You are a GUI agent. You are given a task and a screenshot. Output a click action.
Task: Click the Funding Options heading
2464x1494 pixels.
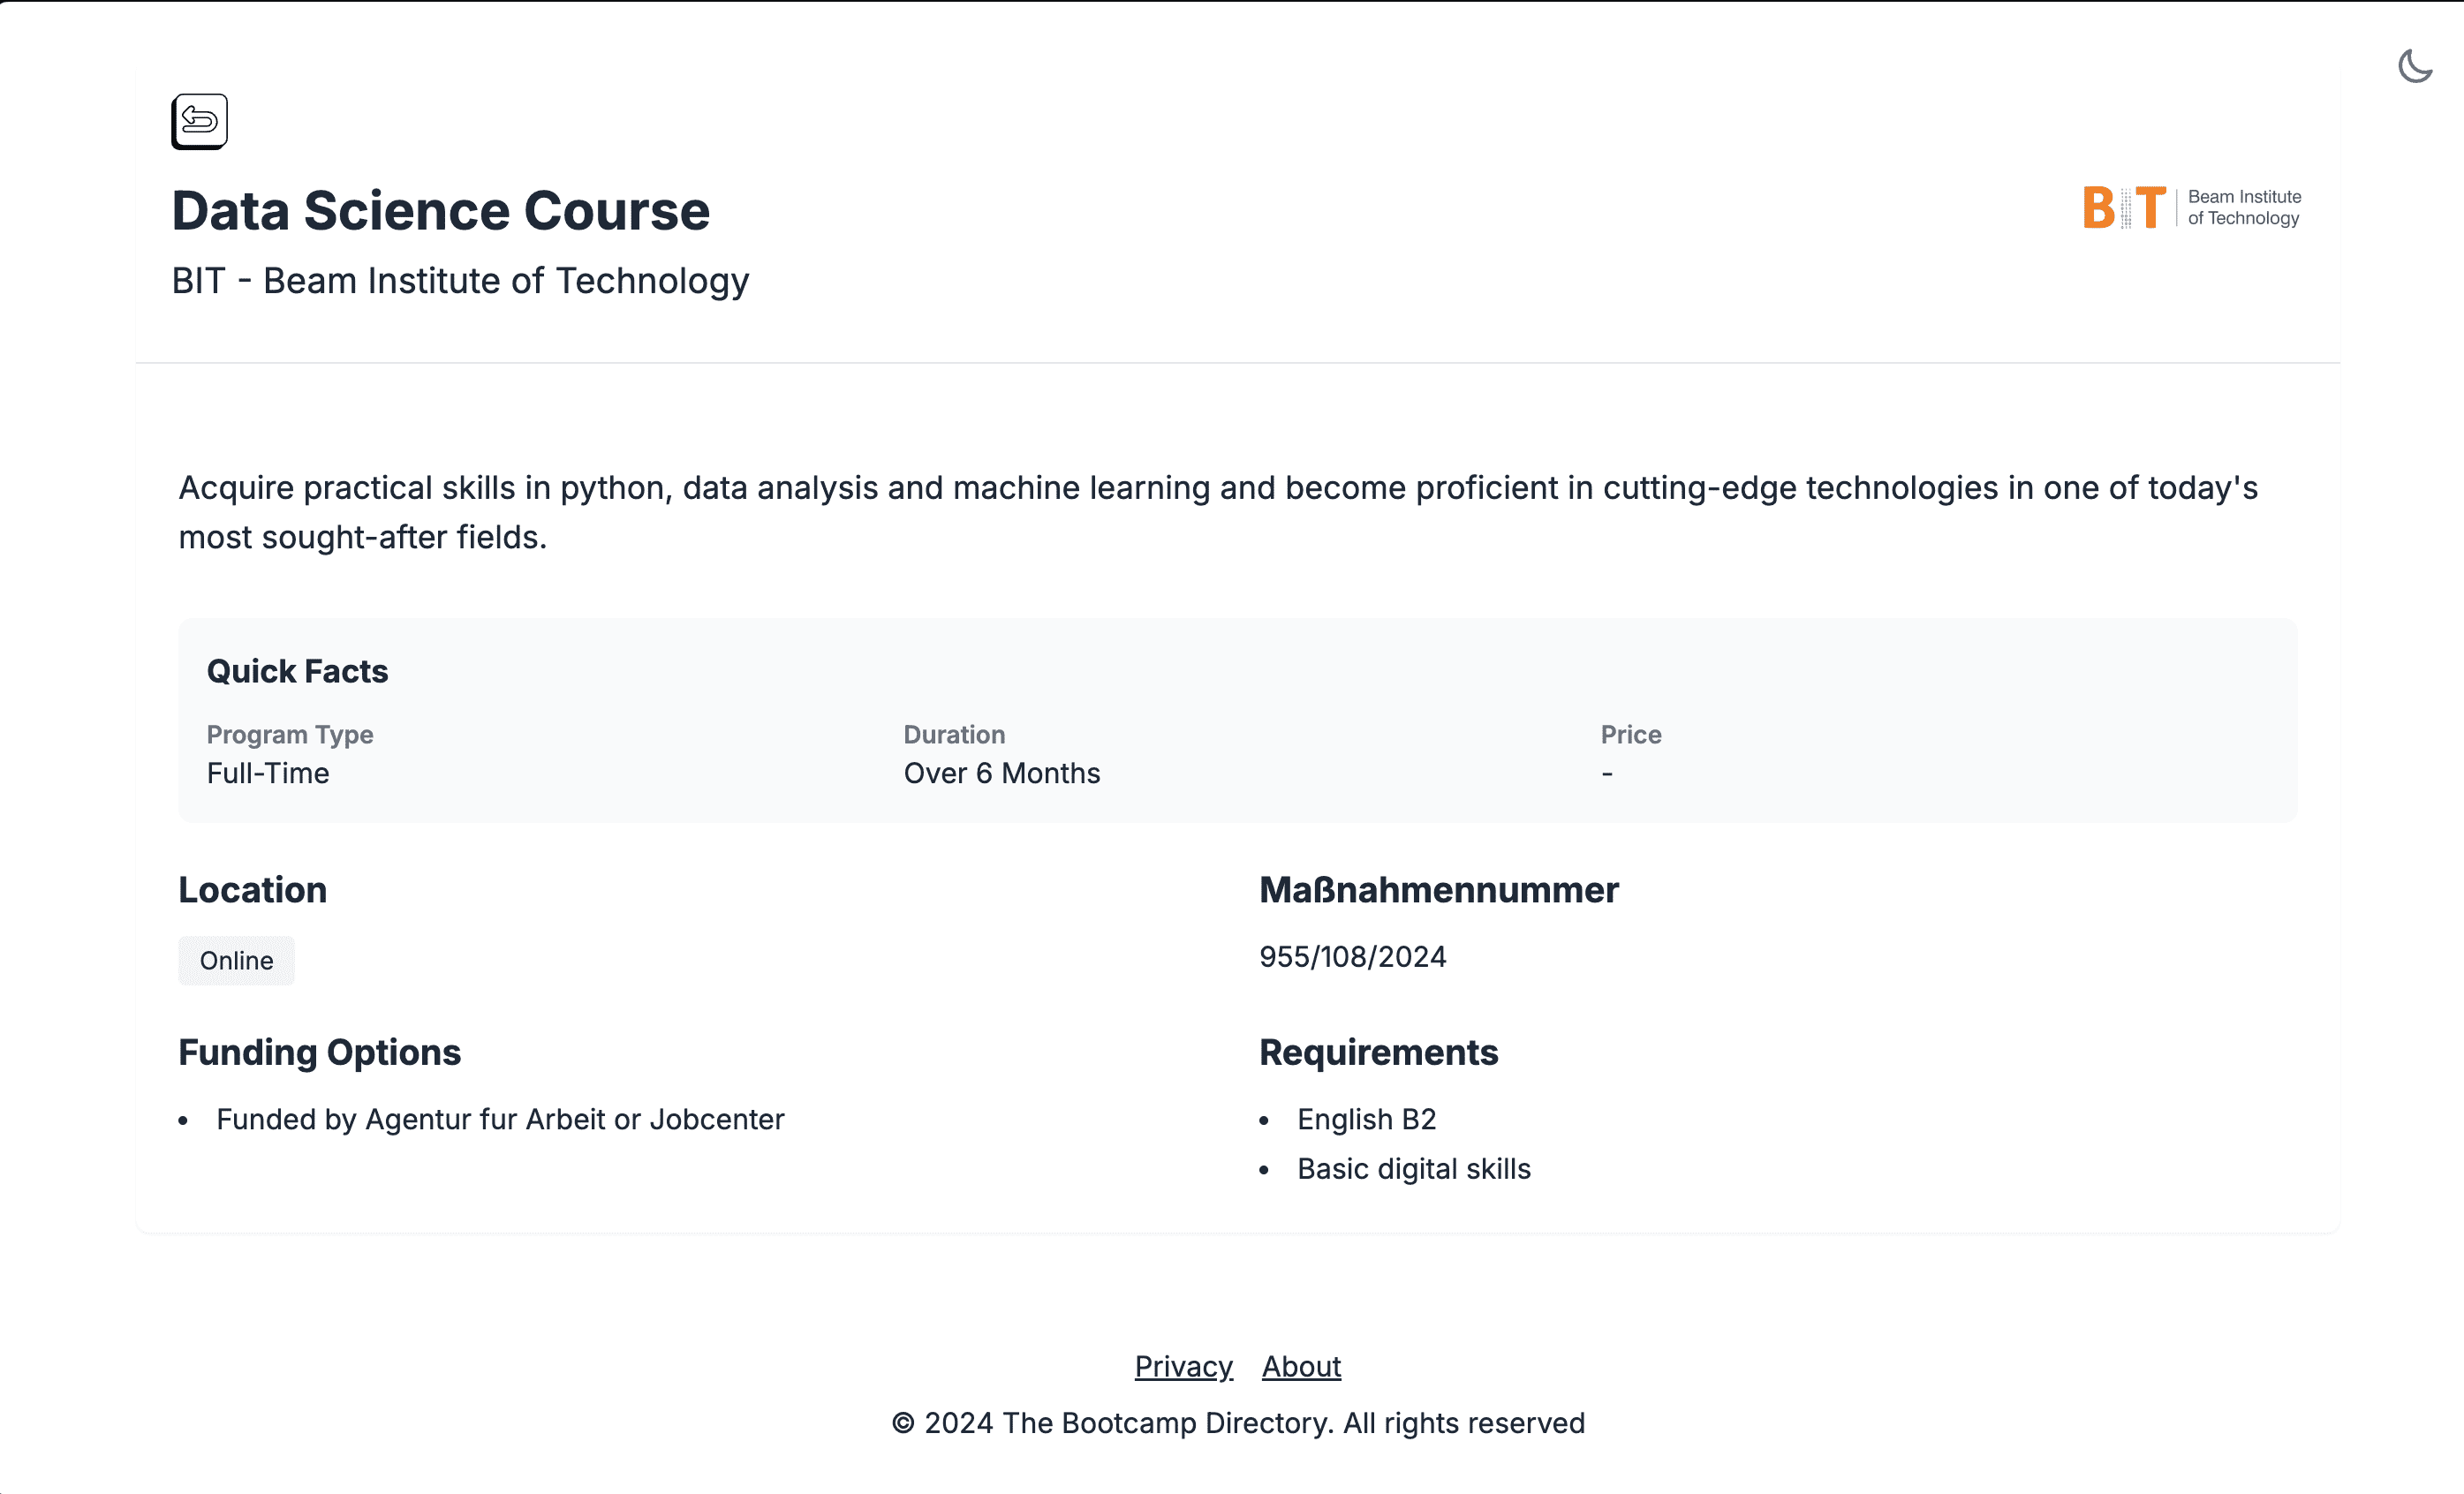319,1052
